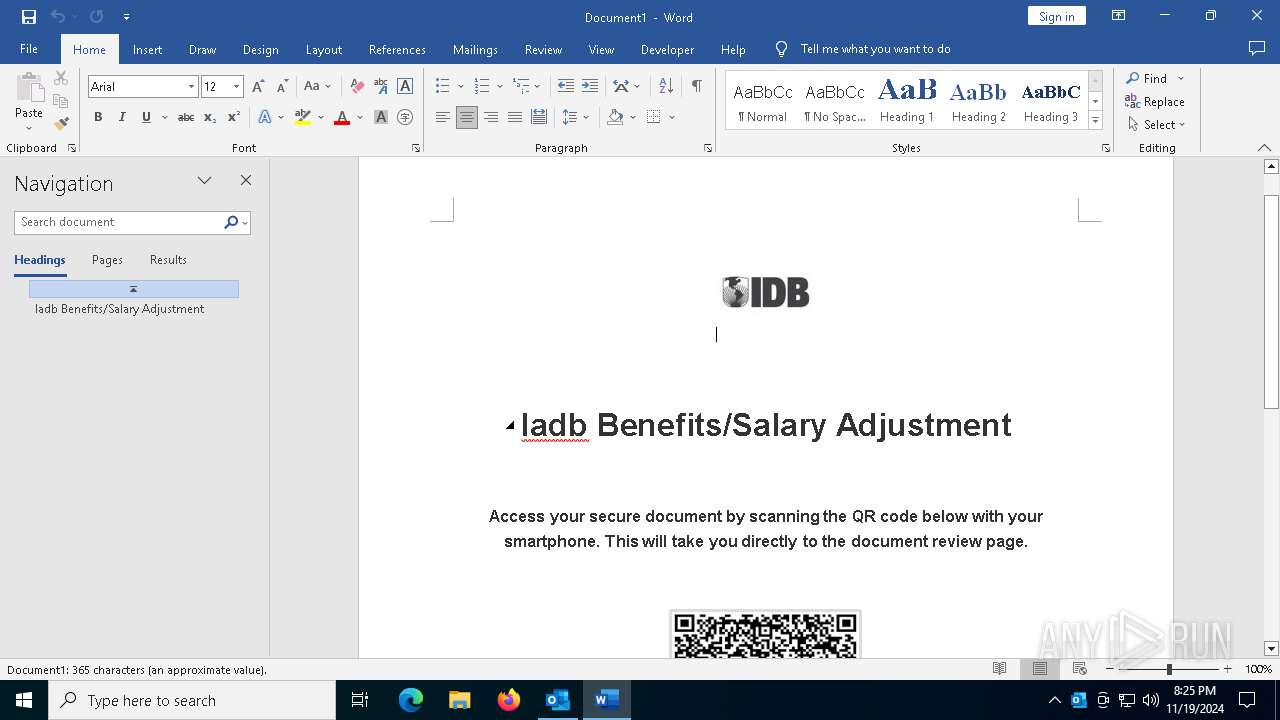The width and height of the screenshot is (1280, 720).
Task: Toggle the numbered list button
Action: click(x=482, y=87)
